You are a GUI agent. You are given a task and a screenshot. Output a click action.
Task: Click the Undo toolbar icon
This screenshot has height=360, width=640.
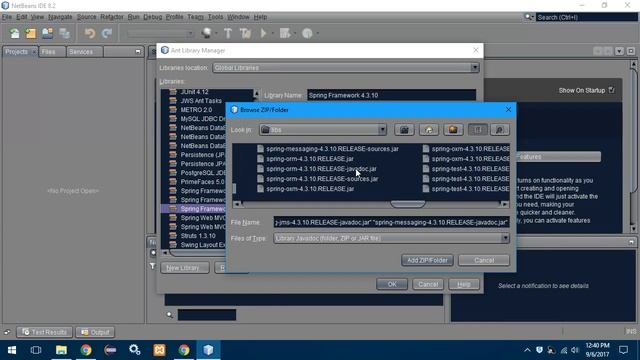tap(90, 33)
